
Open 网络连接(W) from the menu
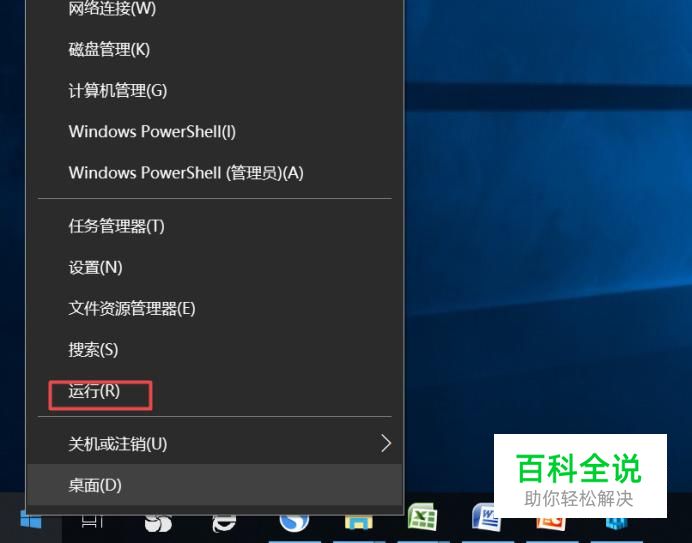[x=214, y=9]
